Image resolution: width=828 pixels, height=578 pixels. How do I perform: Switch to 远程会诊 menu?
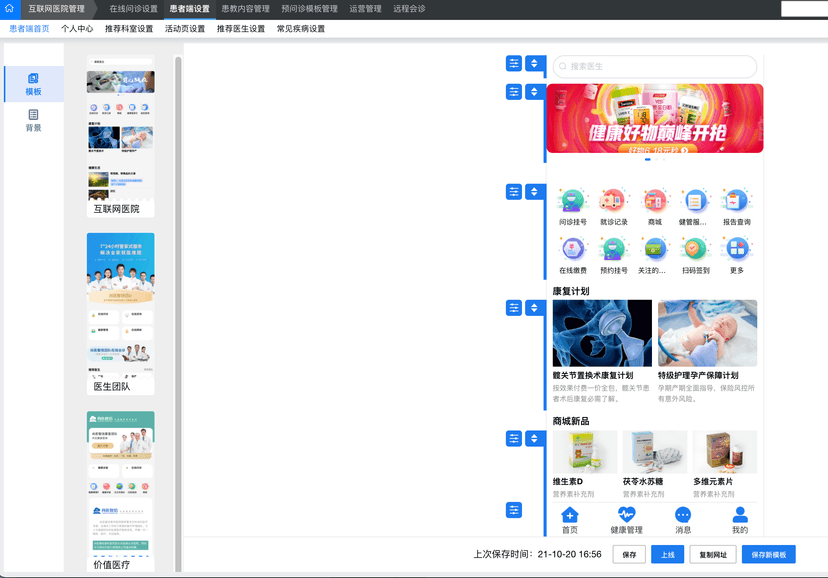coord(409,9)
